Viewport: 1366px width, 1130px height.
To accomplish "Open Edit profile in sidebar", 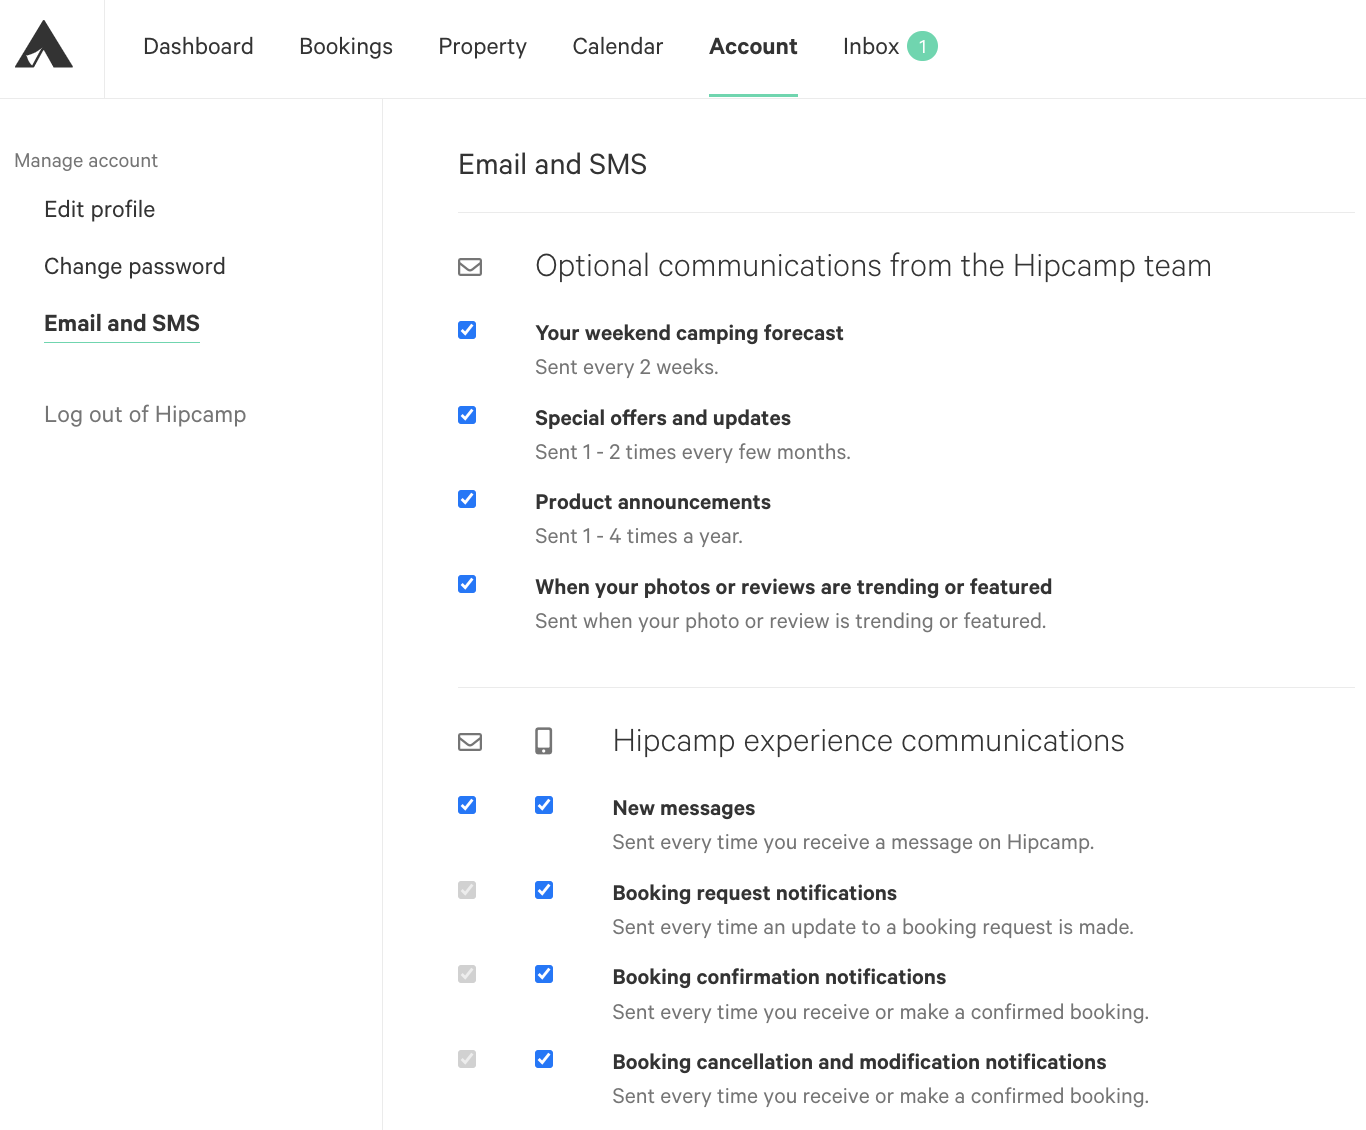I will 100,209.
